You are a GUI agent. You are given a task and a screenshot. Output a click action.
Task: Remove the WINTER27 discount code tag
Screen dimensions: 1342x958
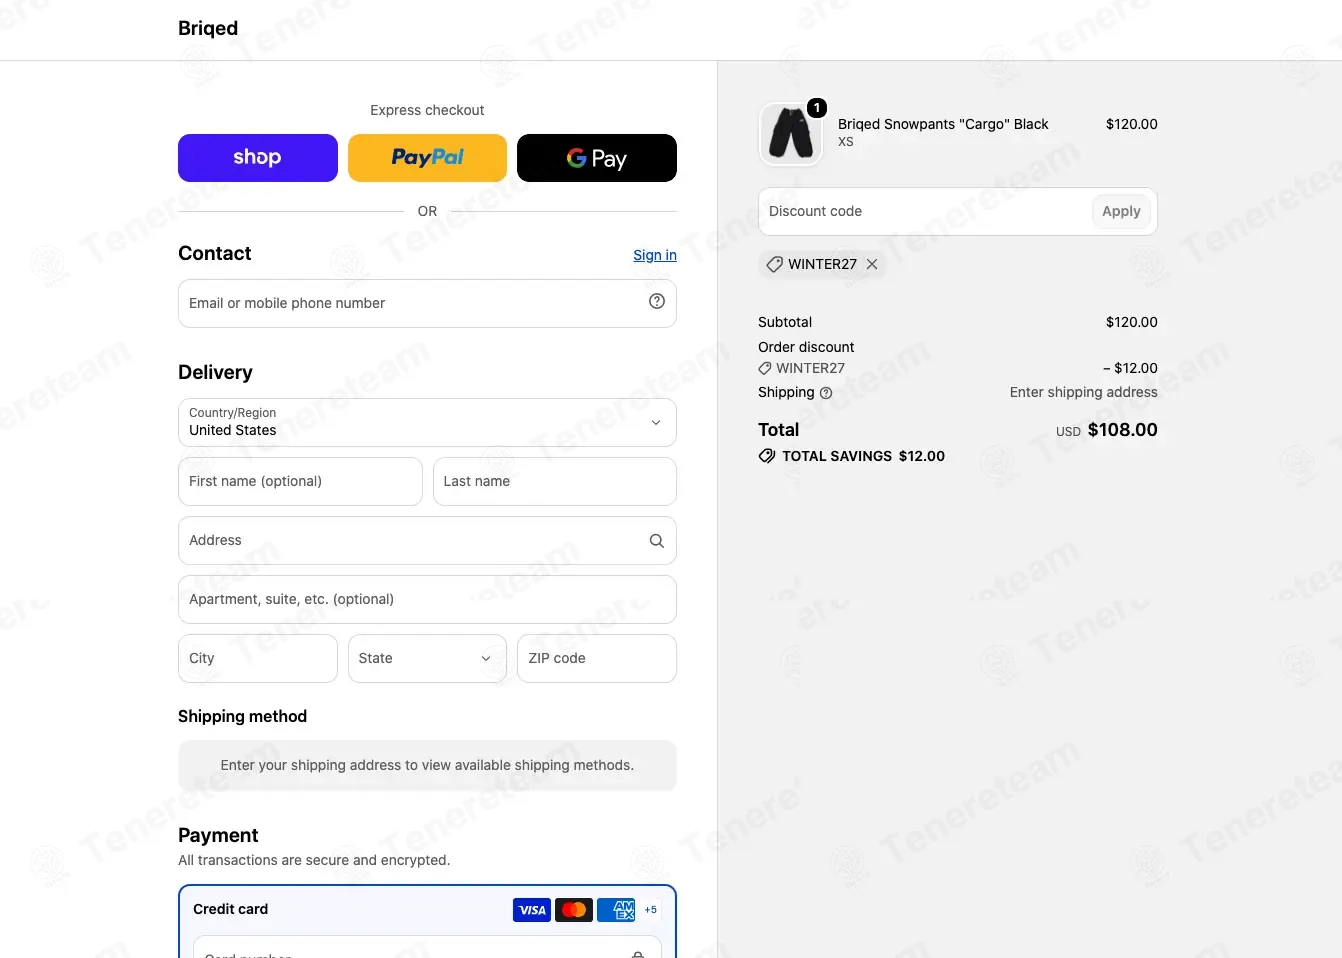pos(872,264)
